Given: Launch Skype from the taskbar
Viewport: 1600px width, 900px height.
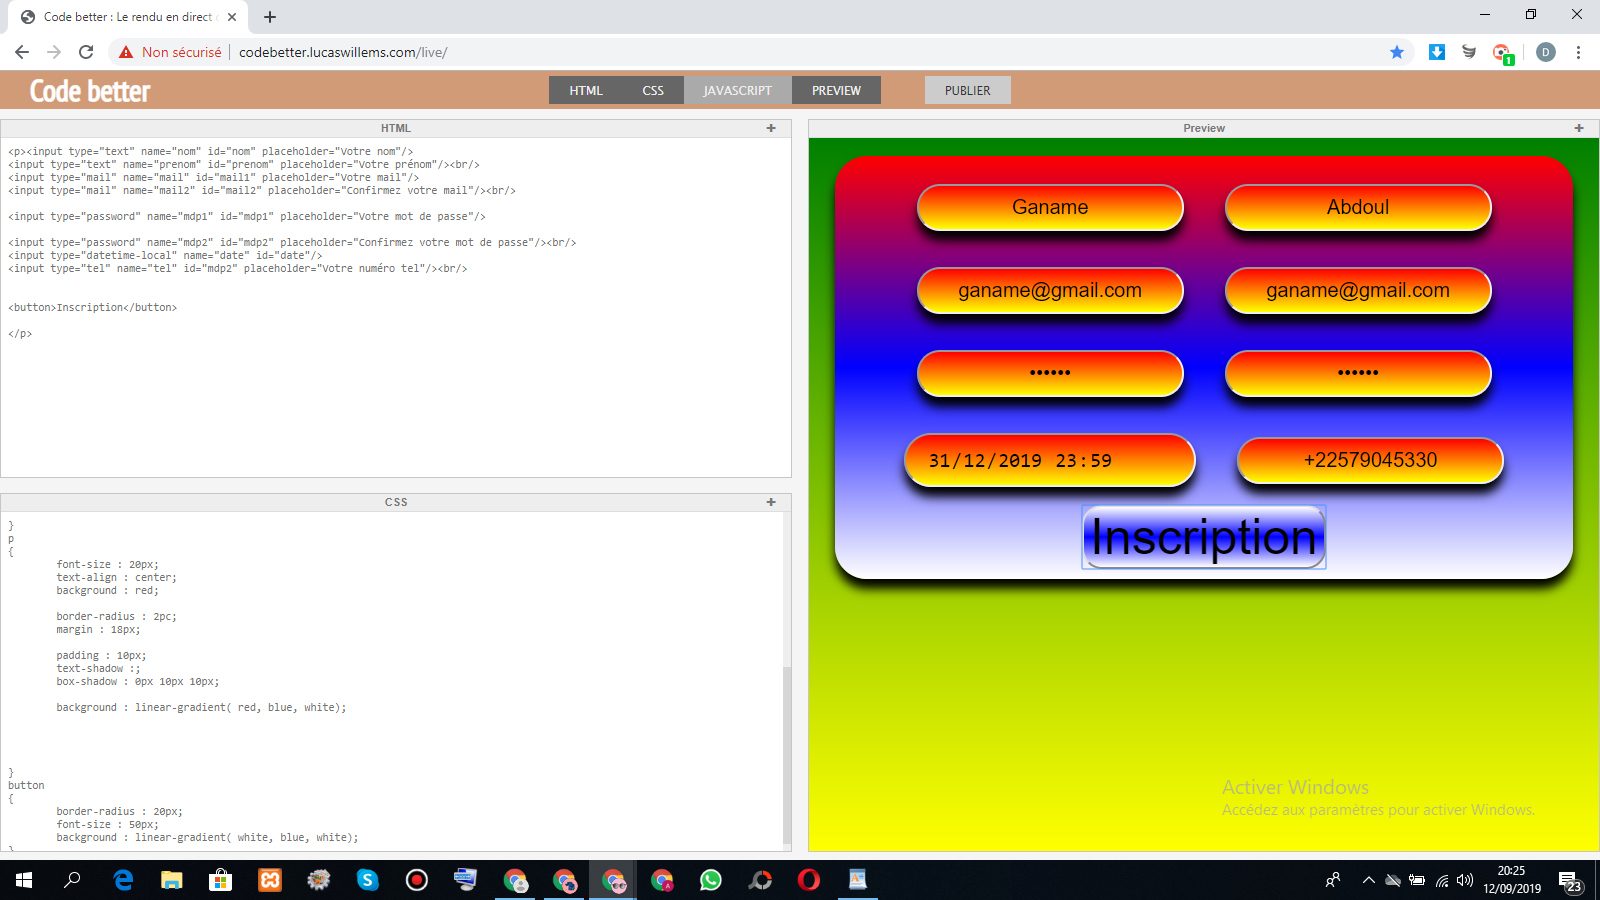Looking at the screenshot, I should point(368,880).
